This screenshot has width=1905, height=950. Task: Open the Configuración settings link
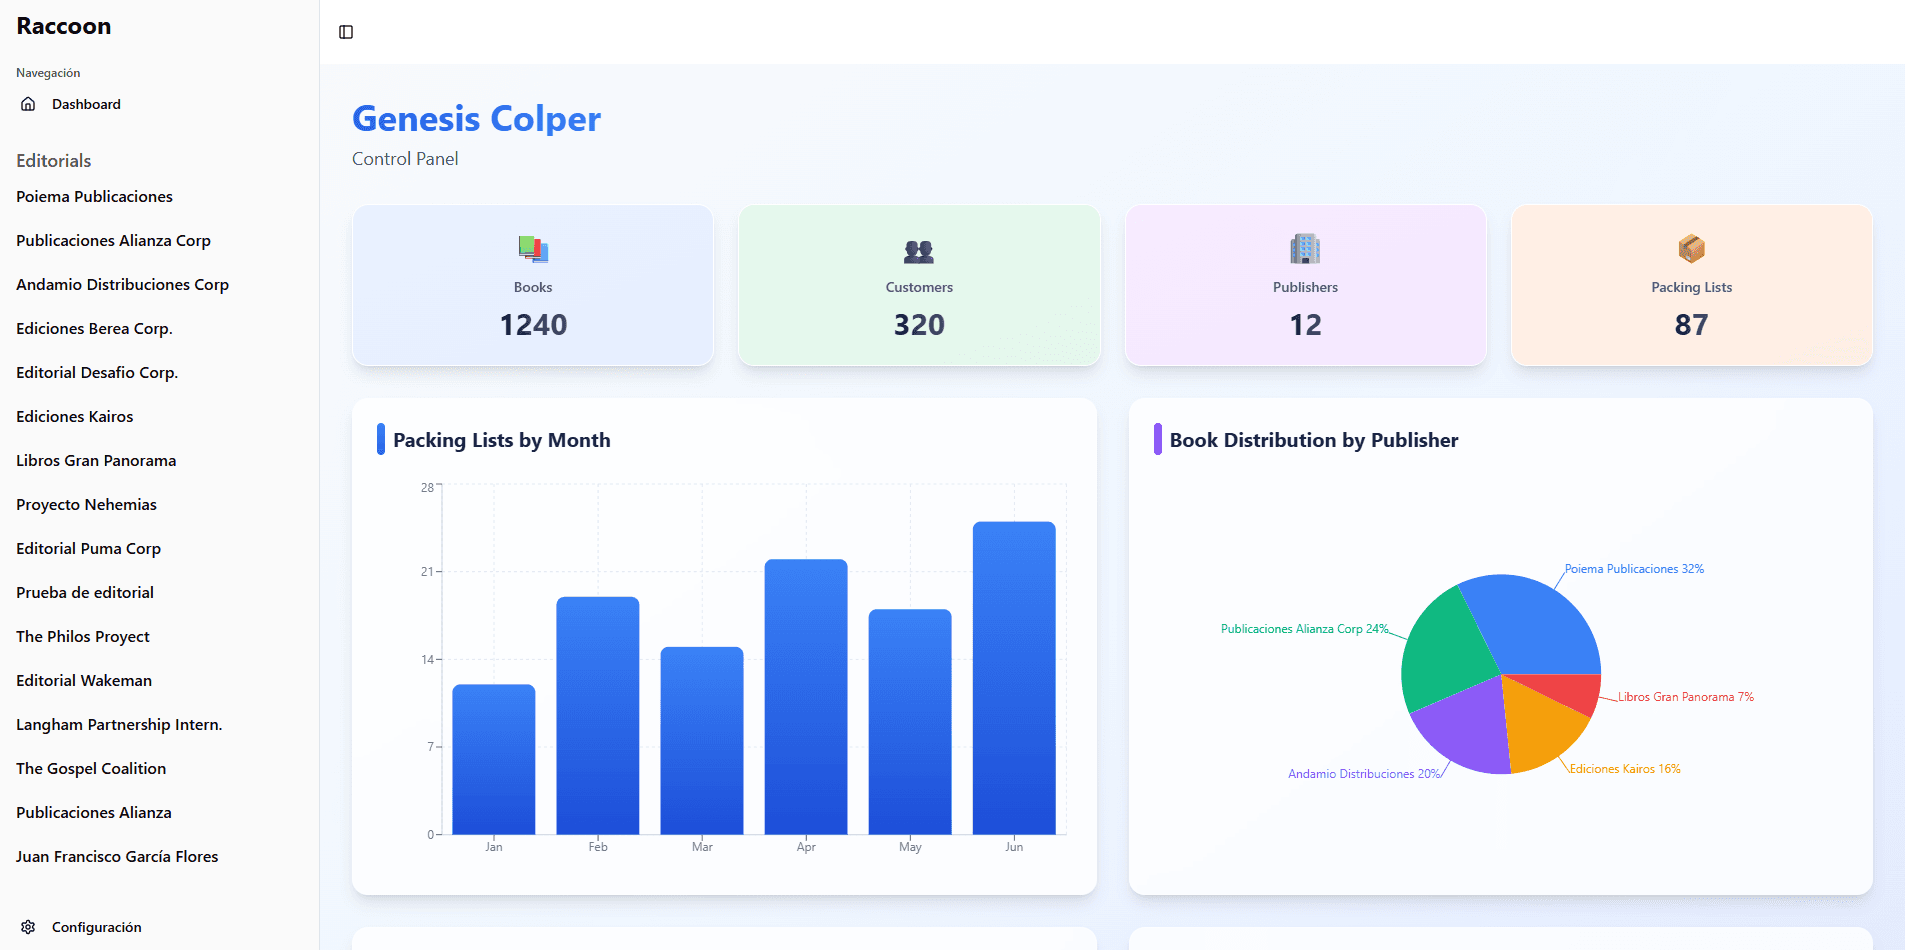[x=96, y=927]
